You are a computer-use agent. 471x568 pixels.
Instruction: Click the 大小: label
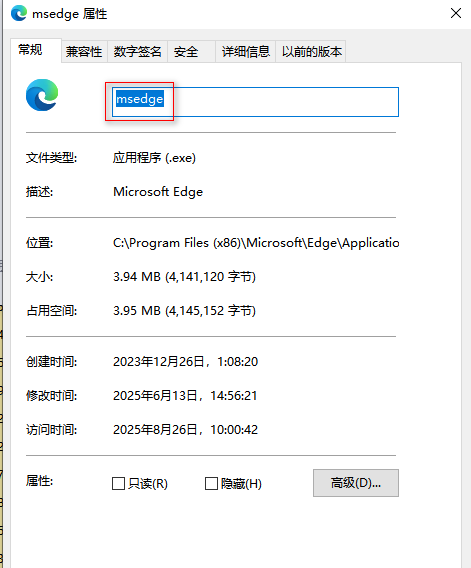point(39,277)
